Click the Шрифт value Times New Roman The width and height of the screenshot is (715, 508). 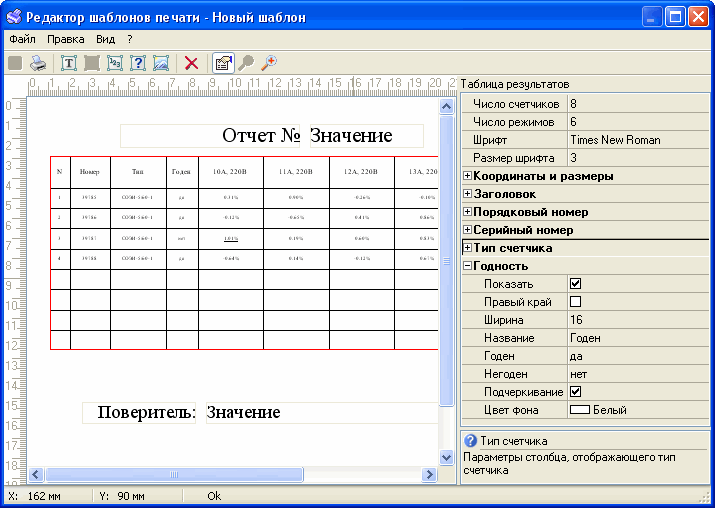(639, 140)
